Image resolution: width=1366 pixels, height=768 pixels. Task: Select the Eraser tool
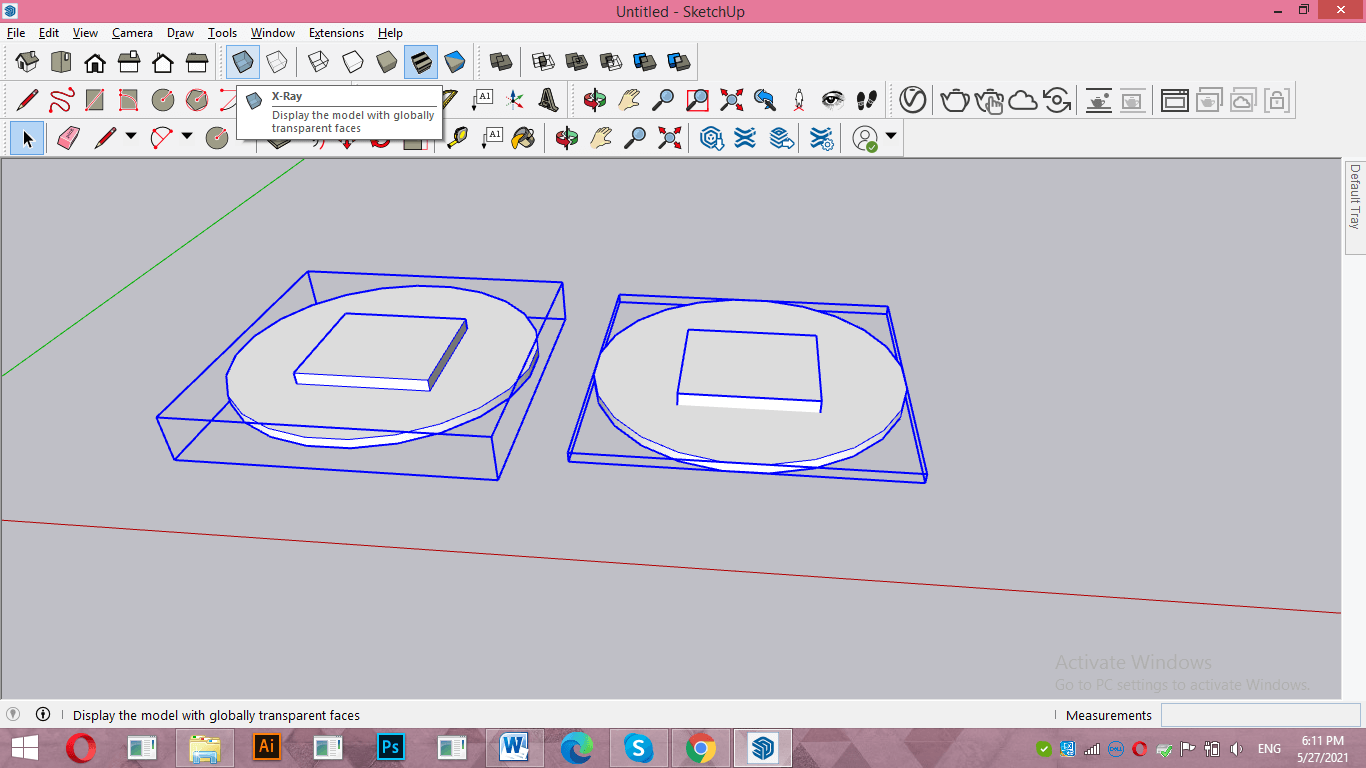(68, 138)
